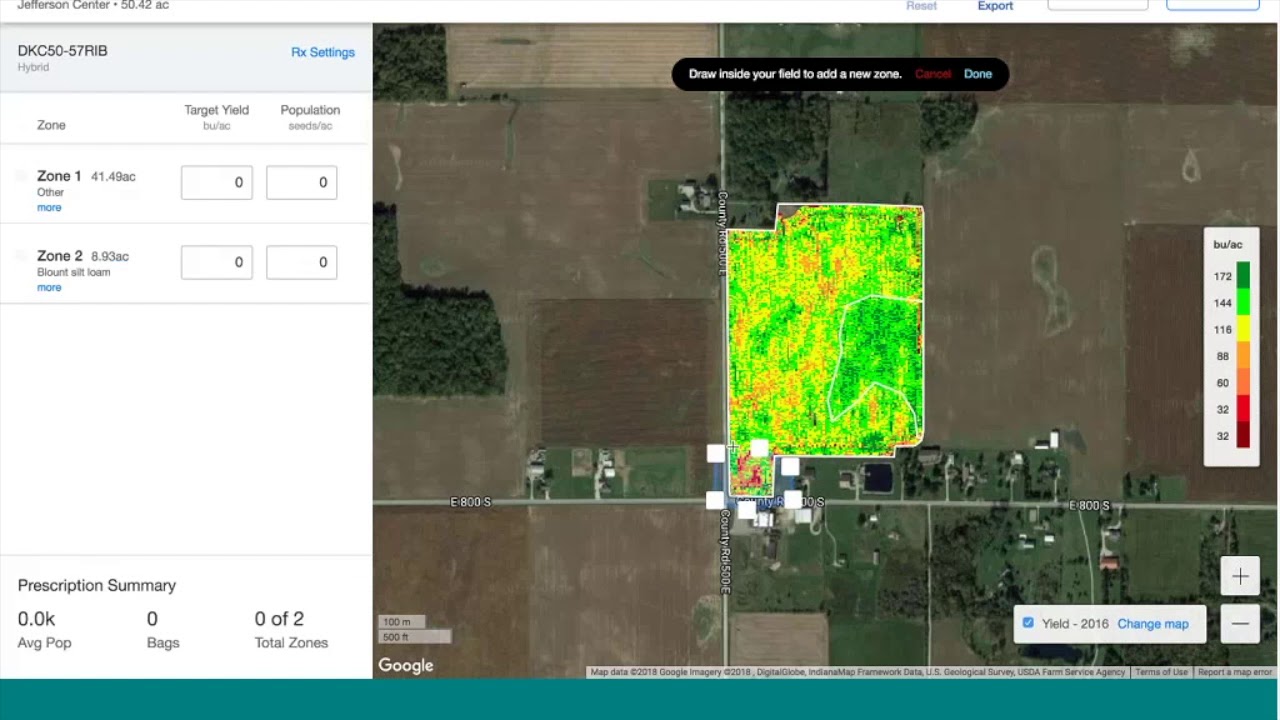Click the Reset button
The width and height of the screenshot is (1280, 720).
(921, 6)
